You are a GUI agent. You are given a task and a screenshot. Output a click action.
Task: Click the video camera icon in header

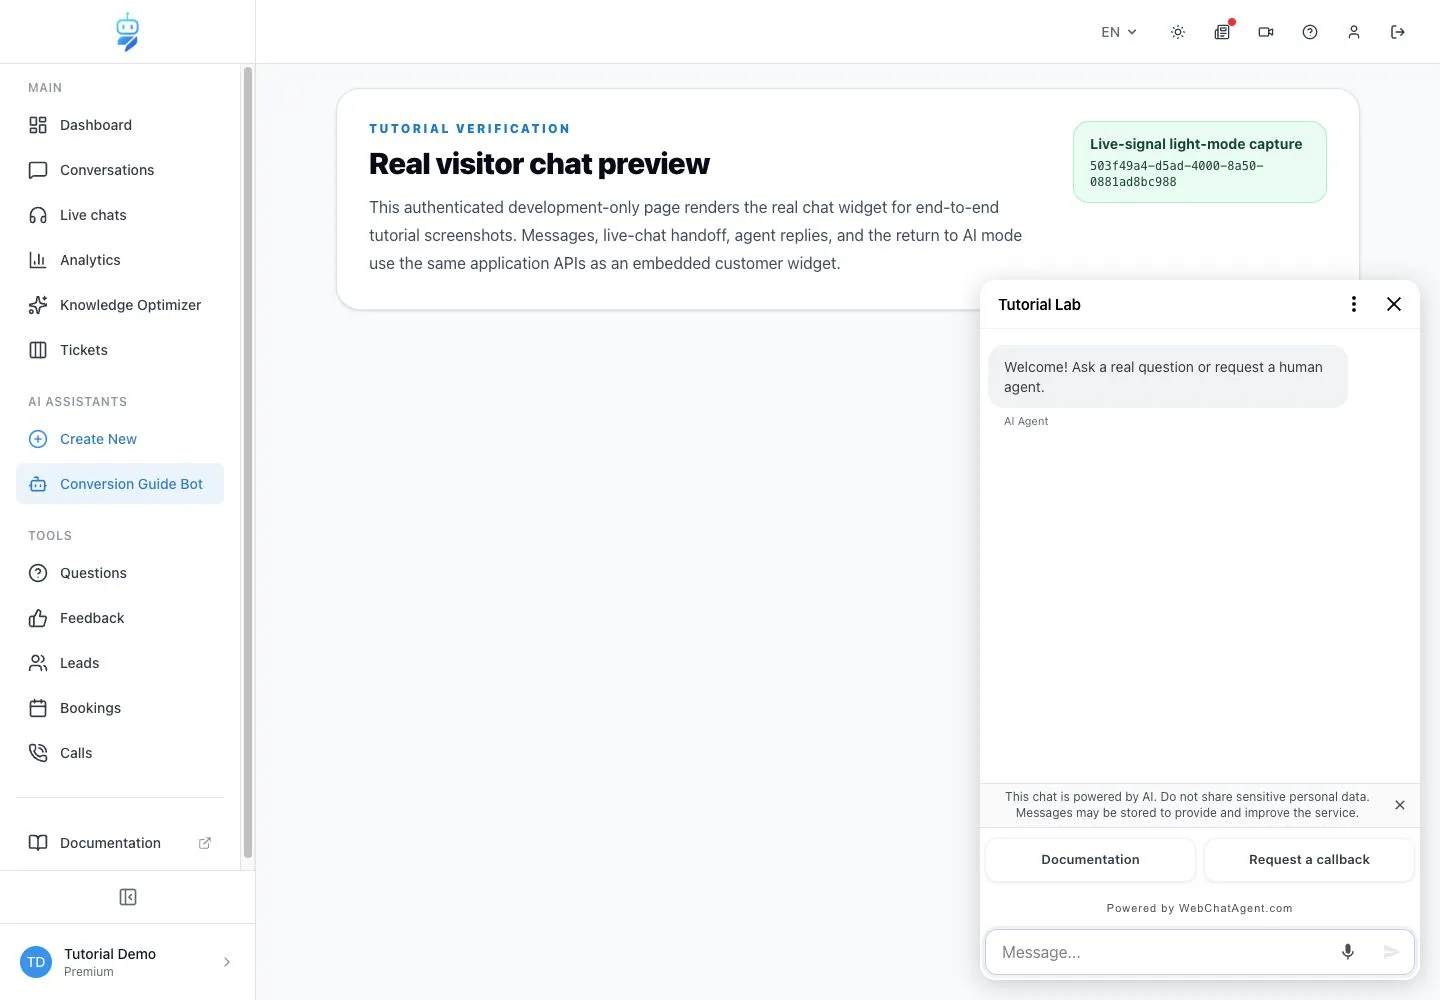tap(1266, 32)
